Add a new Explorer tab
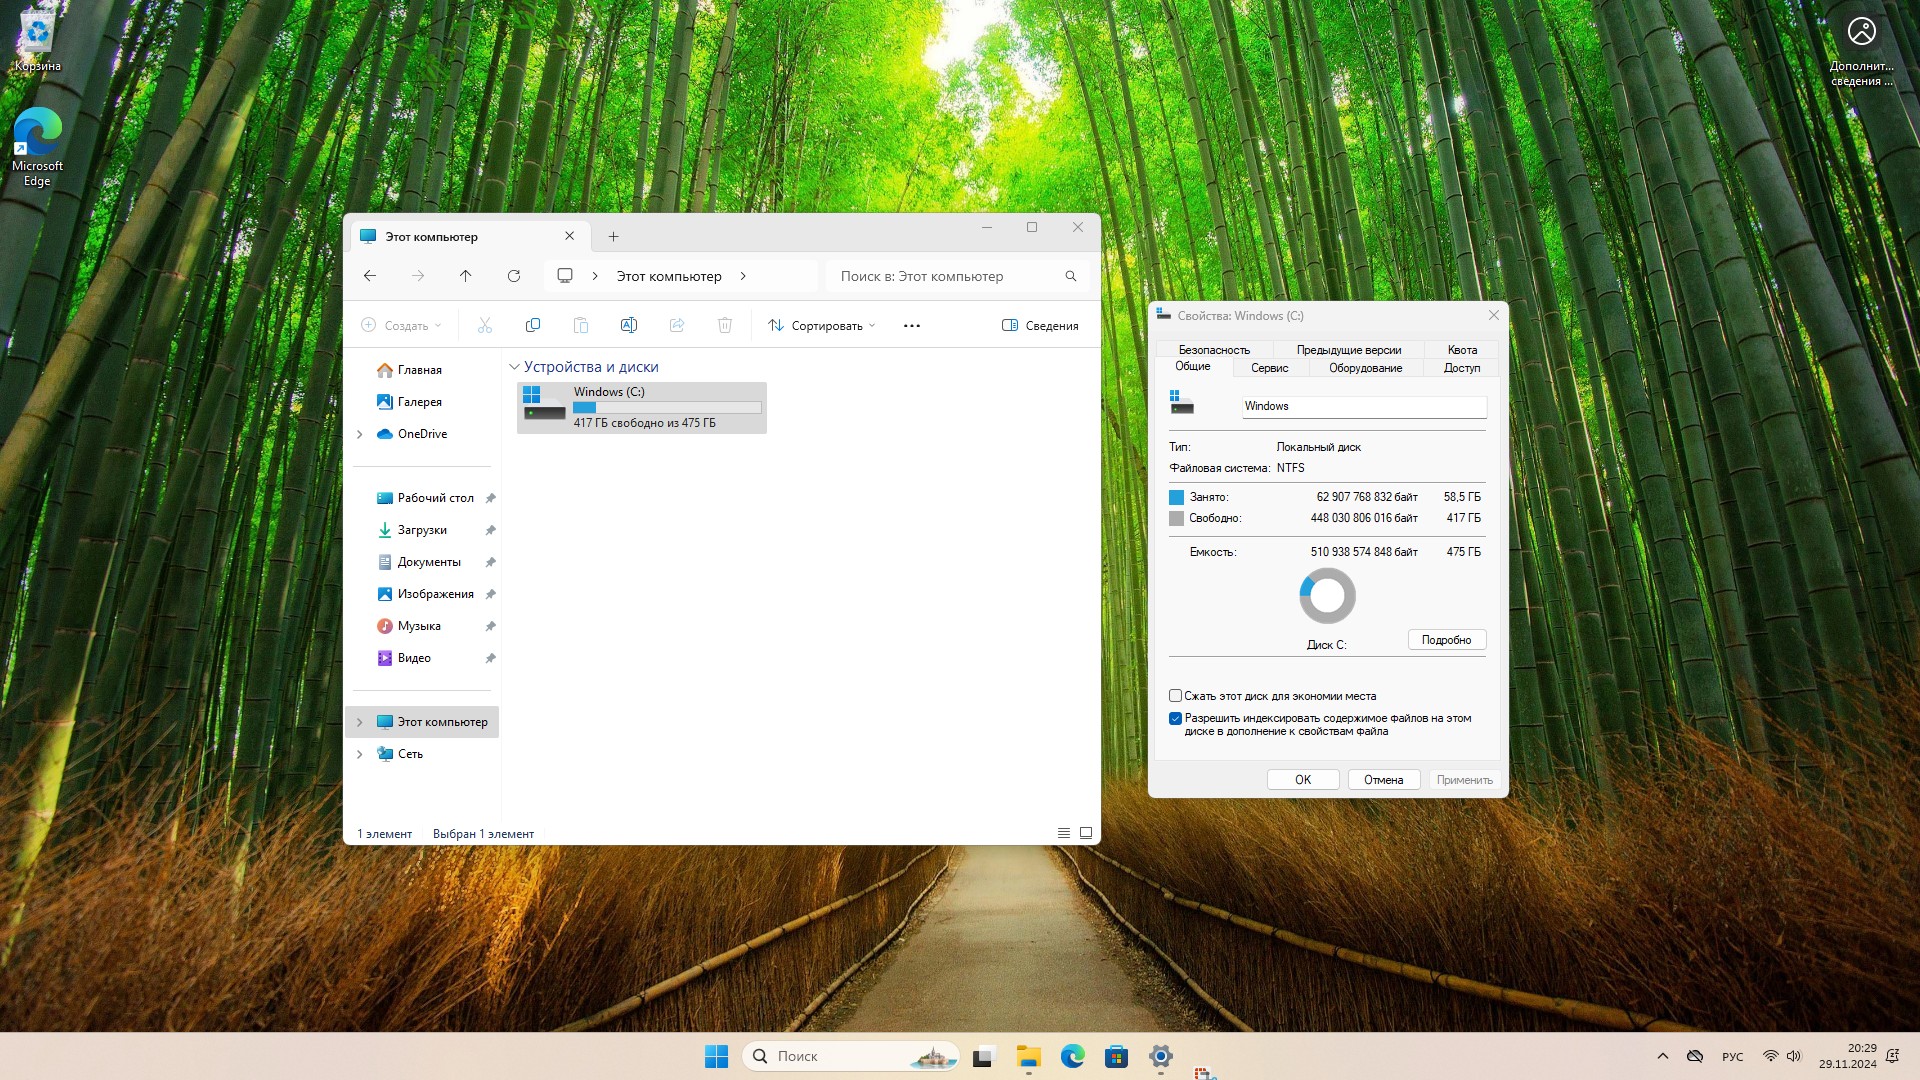Image resolution: width=1920 pixels, height=1080 pixels. click(x=613, y=237)
